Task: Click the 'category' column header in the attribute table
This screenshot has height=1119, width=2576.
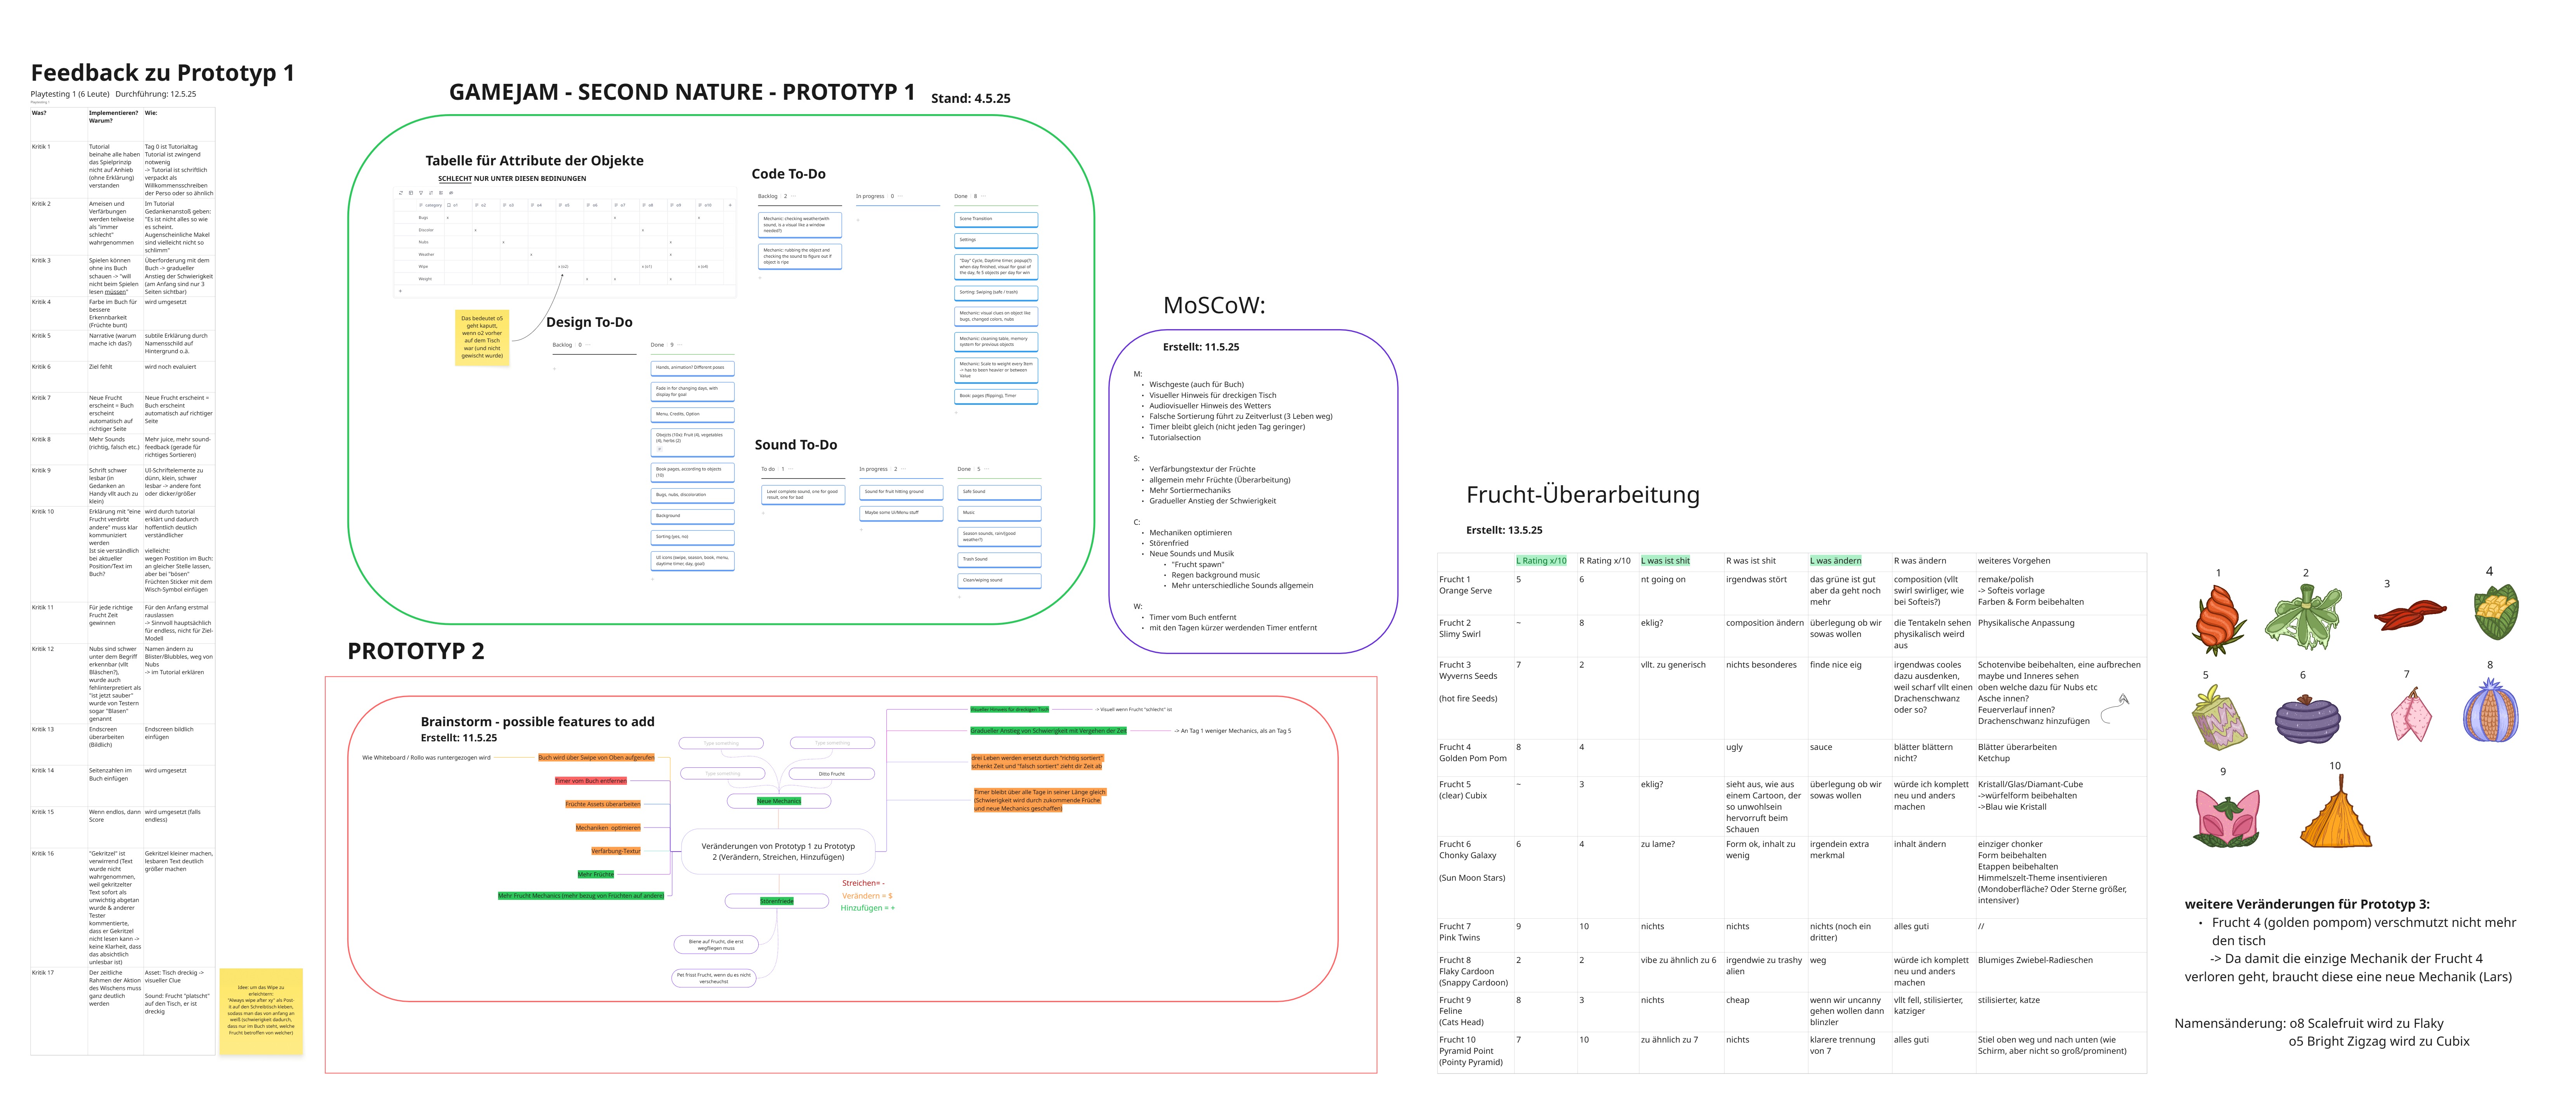Action: coord(431,205)
